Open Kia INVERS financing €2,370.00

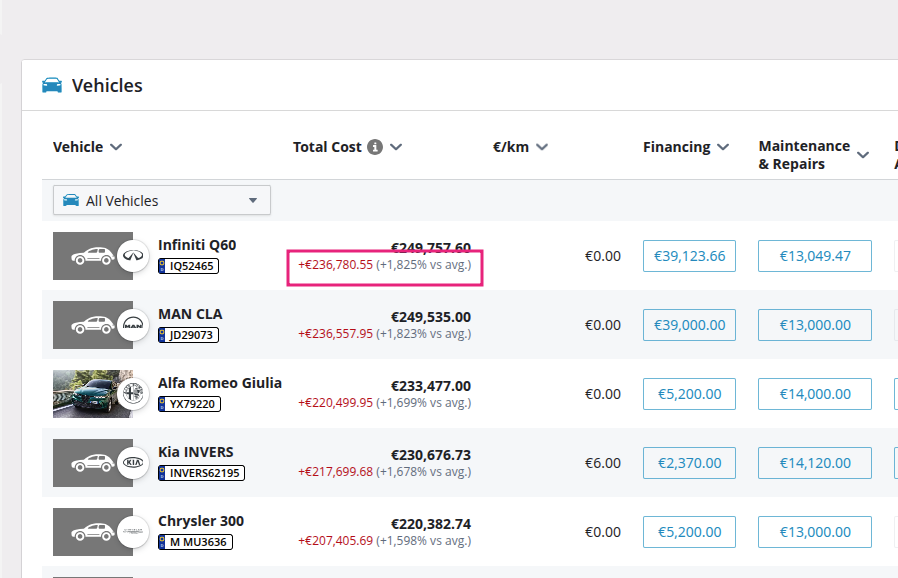click(x=689, y=463)
